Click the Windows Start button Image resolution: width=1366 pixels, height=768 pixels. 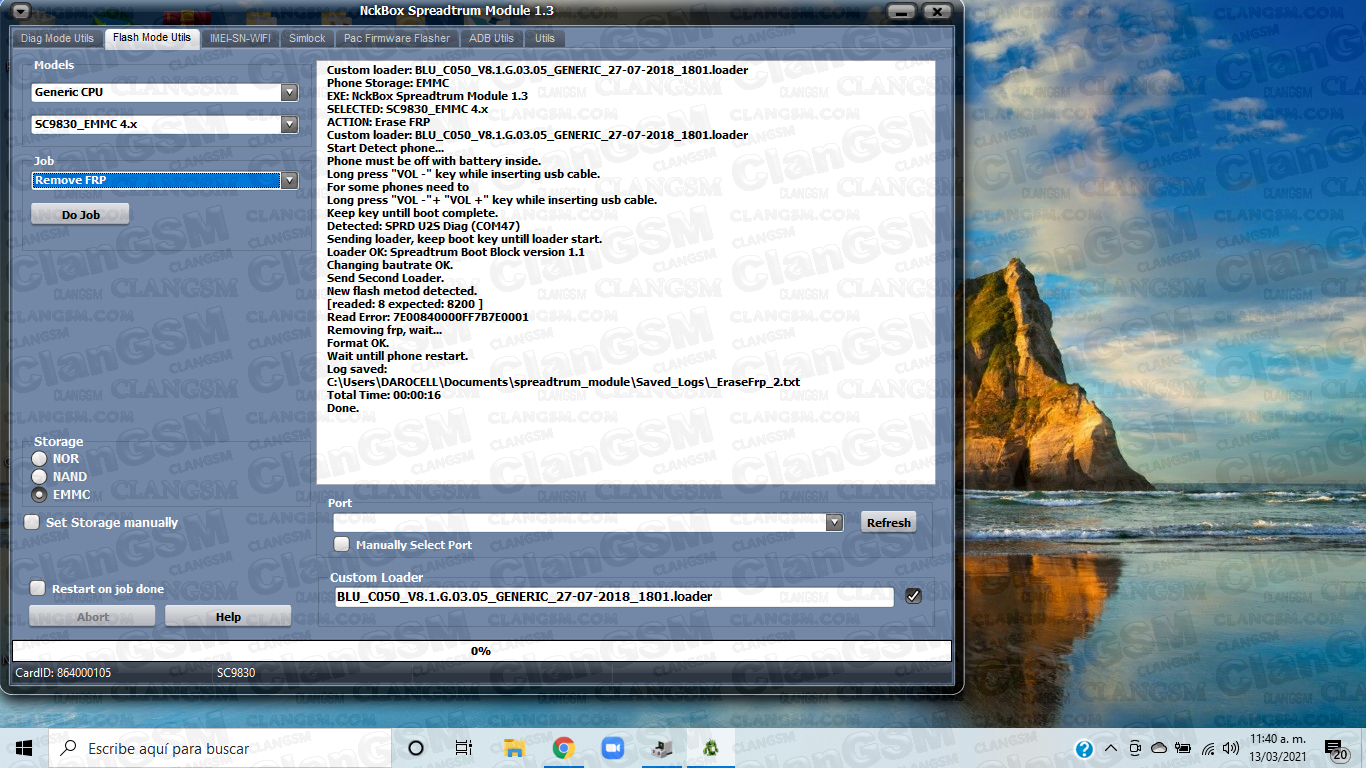coord(24,748)
